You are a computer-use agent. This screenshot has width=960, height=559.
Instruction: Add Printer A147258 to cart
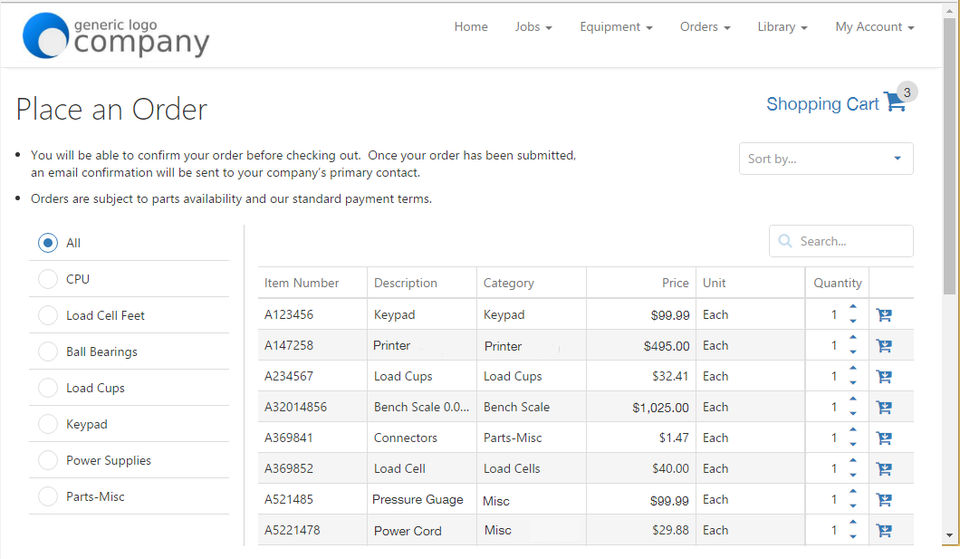(x=883, y=345)
